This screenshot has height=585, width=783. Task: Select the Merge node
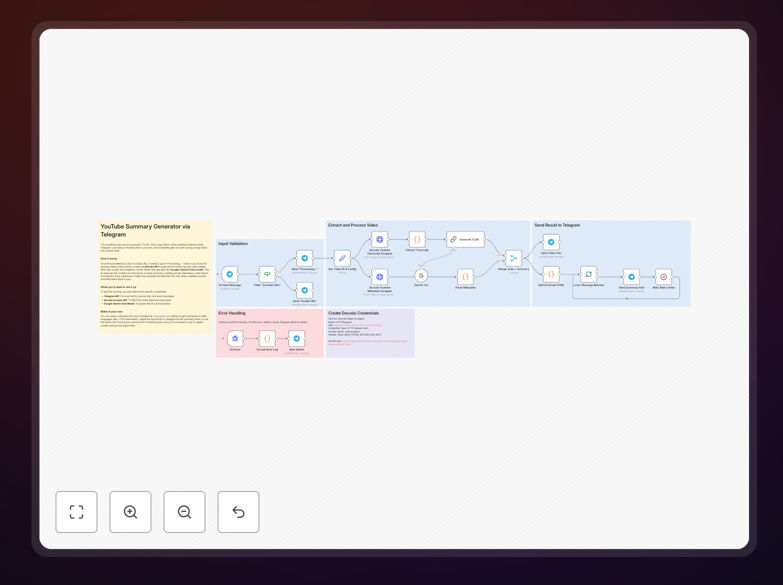point(513,258)
